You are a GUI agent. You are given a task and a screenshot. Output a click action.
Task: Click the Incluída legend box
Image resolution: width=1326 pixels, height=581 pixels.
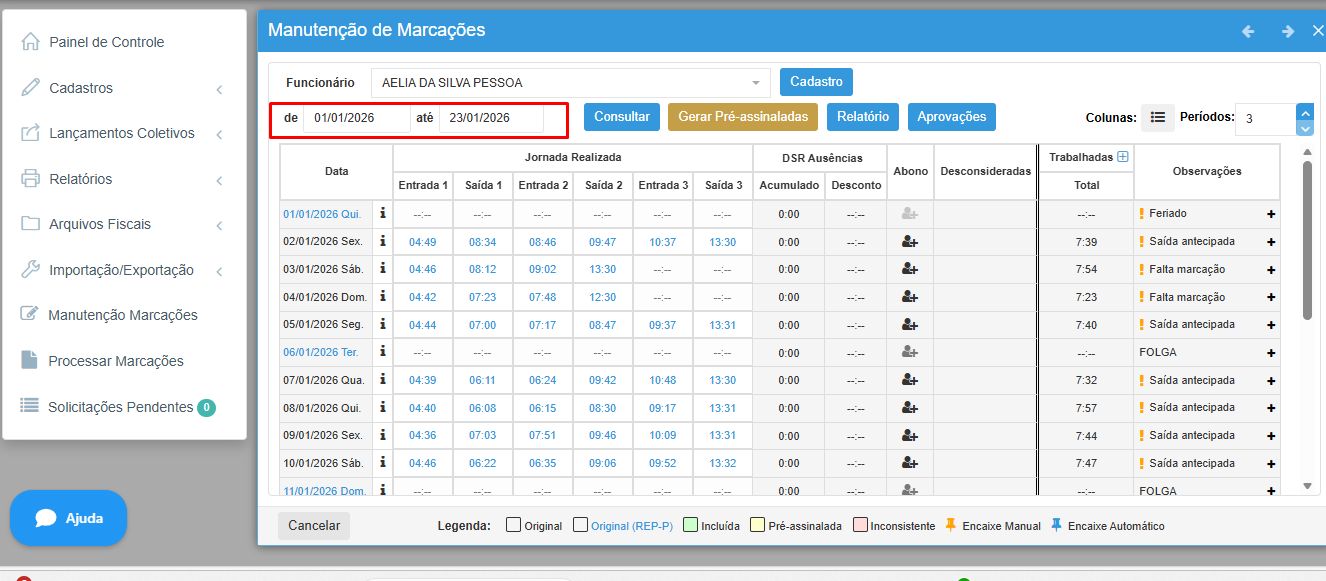point(690,526)
